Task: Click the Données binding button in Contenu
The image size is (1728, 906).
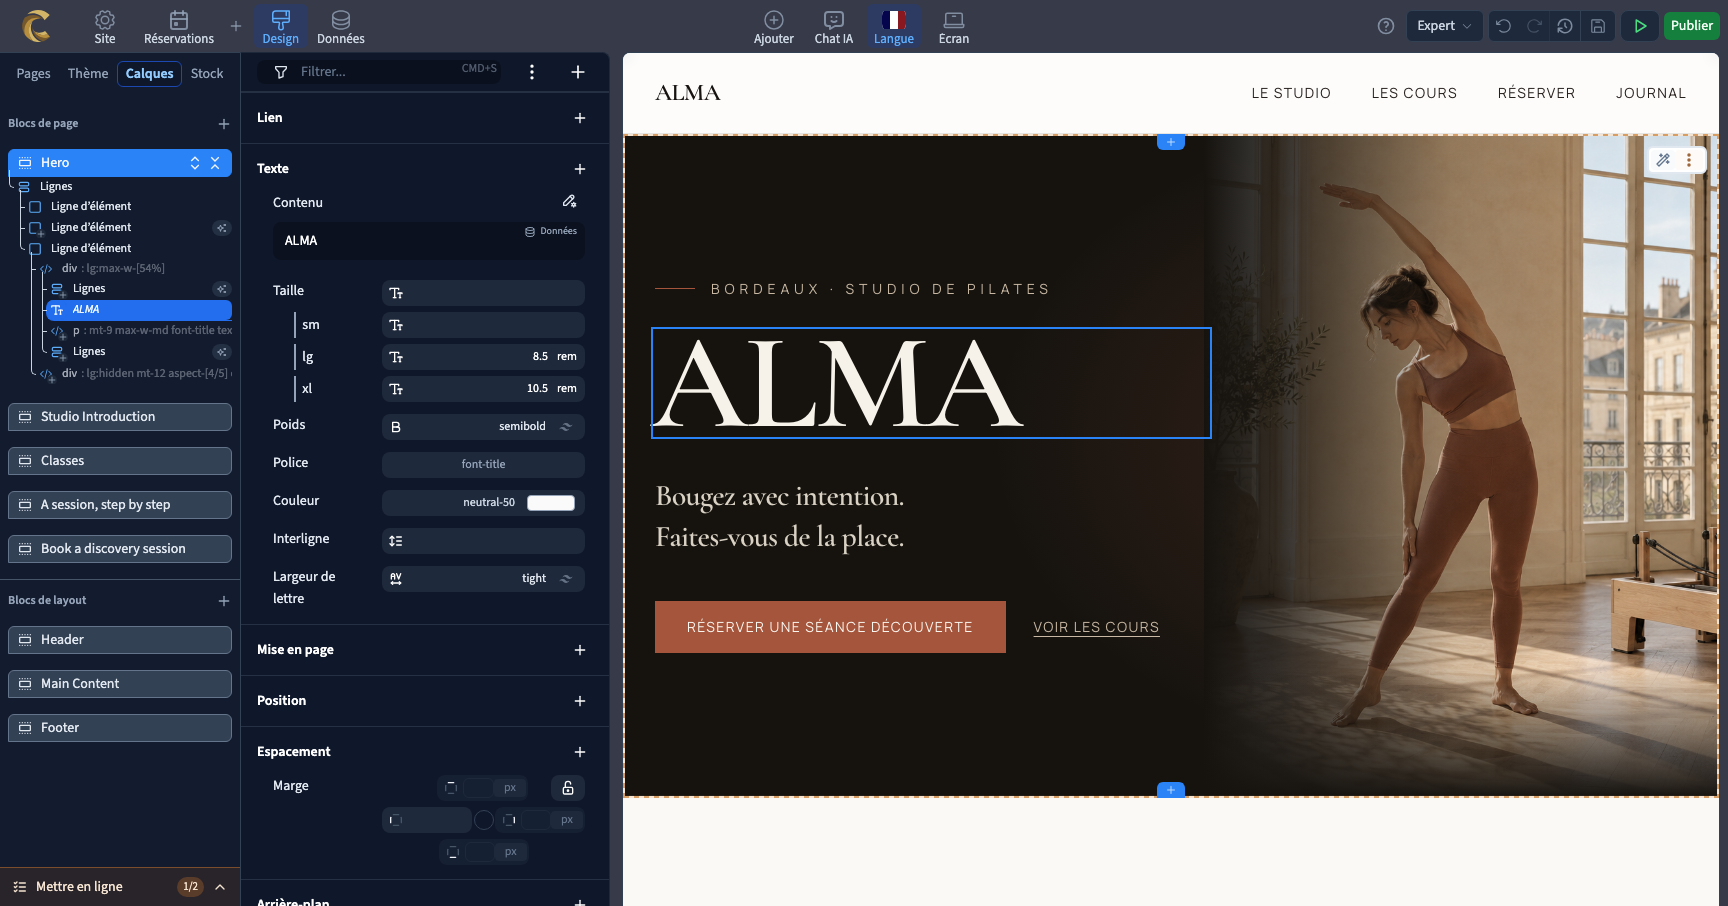Action: point(551,231)
